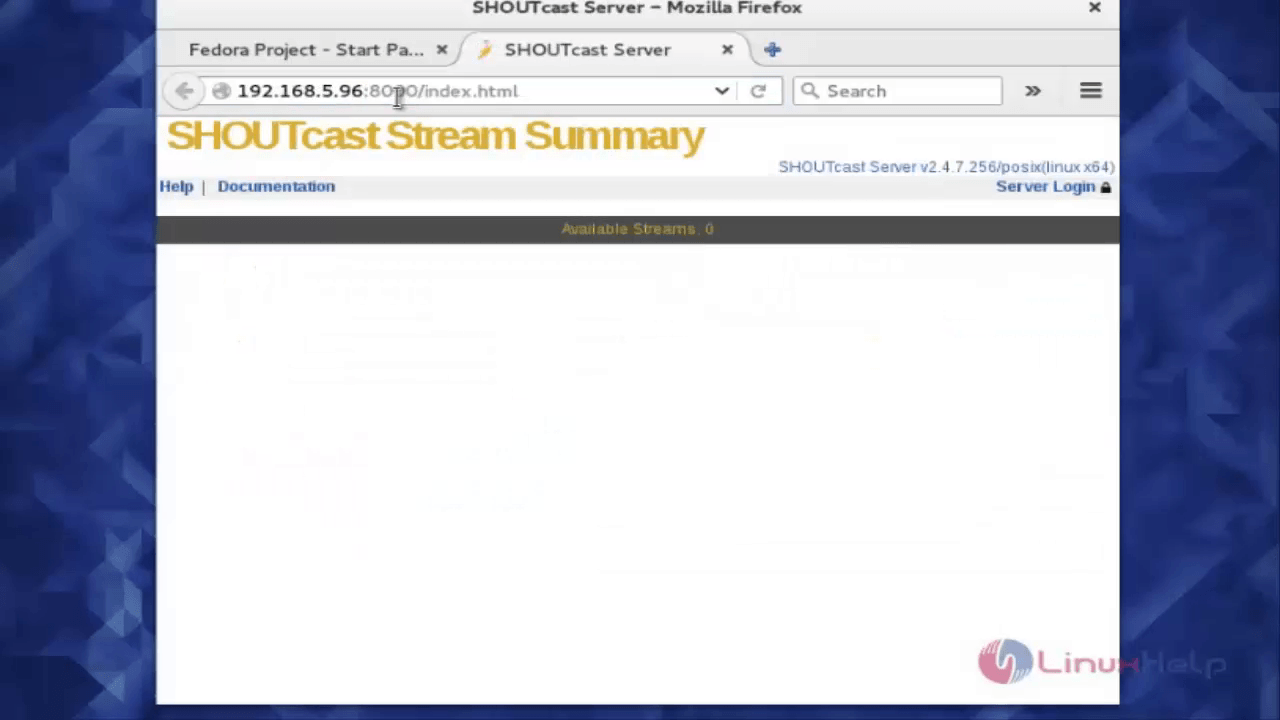The width and height of the screenshot is (1280, 720).
Task: Select the SHOUTcast Server tab
Action: (x=588, y=49)
